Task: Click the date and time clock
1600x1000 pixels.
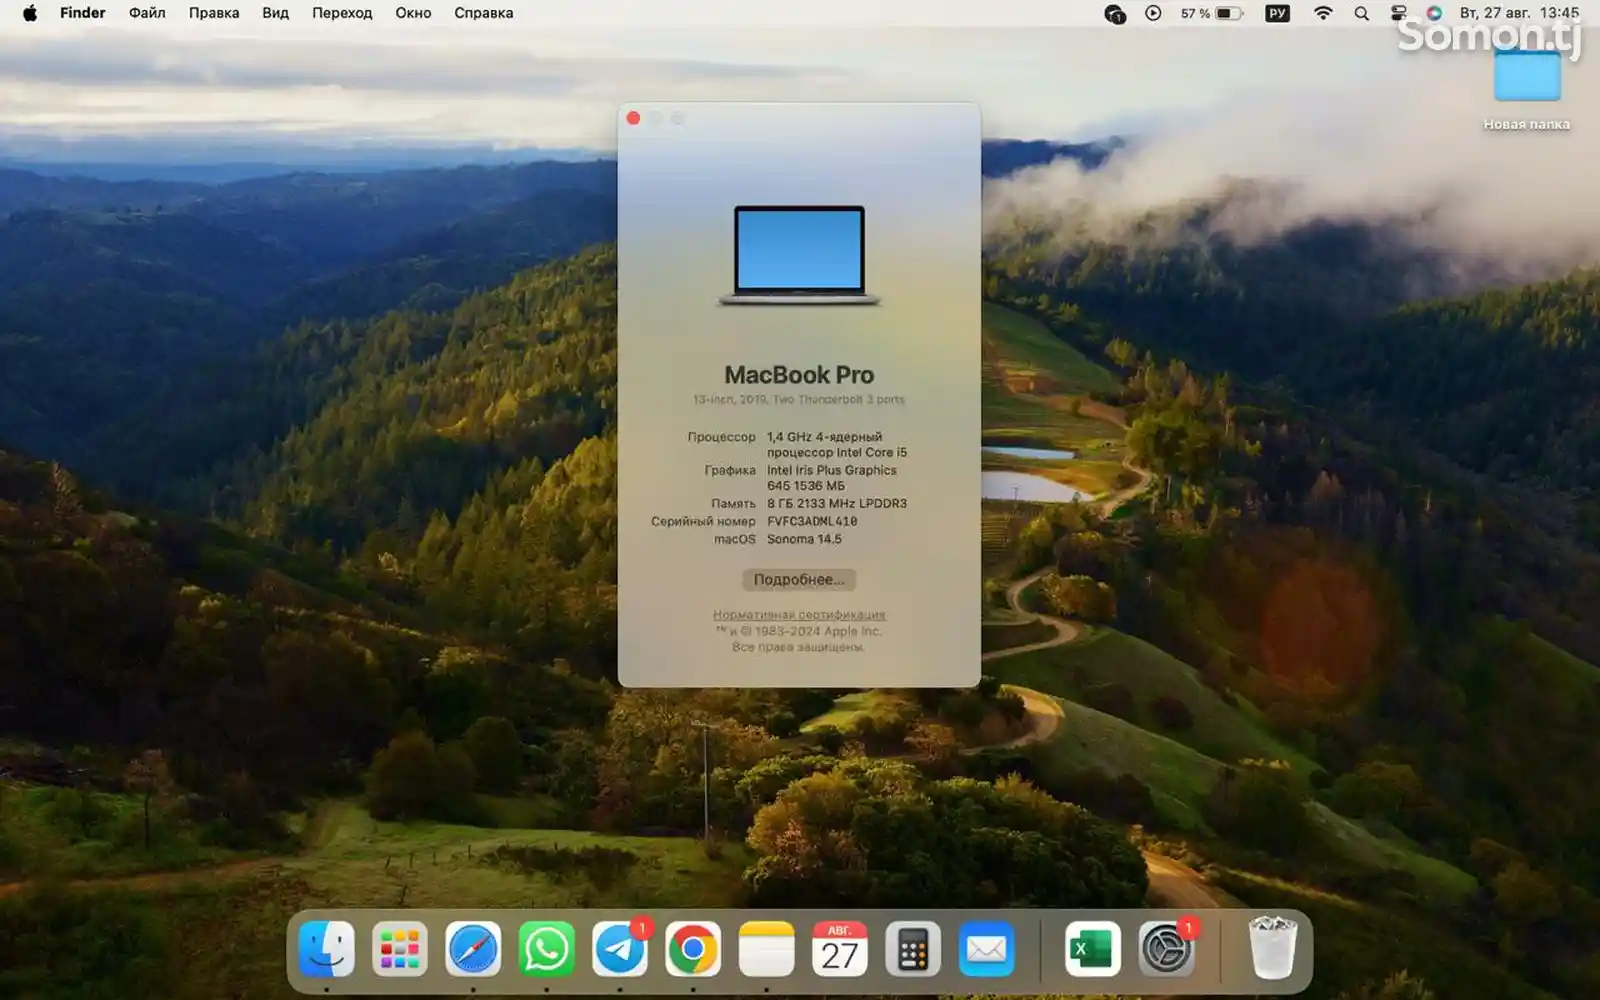Action: point(1519,13)
